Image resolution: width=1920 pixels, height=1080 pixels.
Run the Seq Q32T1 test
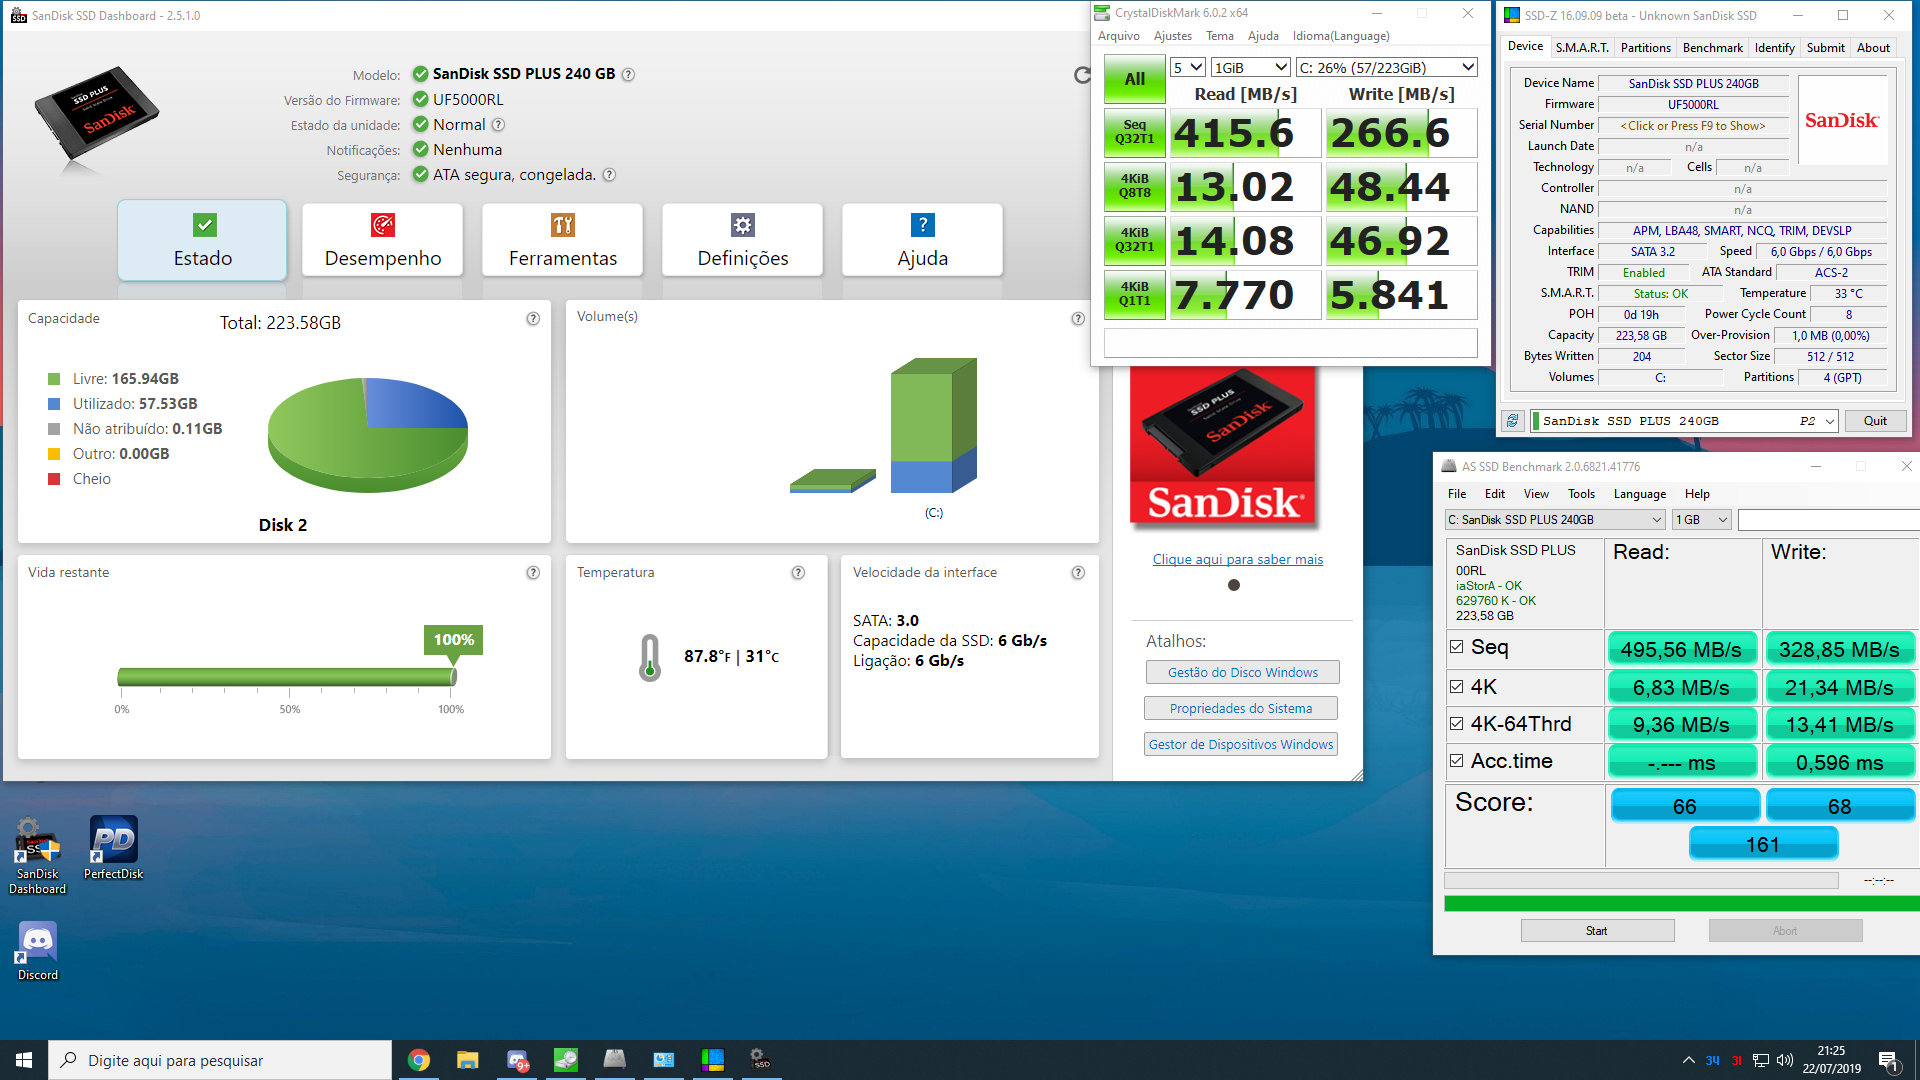point(1135,133)
